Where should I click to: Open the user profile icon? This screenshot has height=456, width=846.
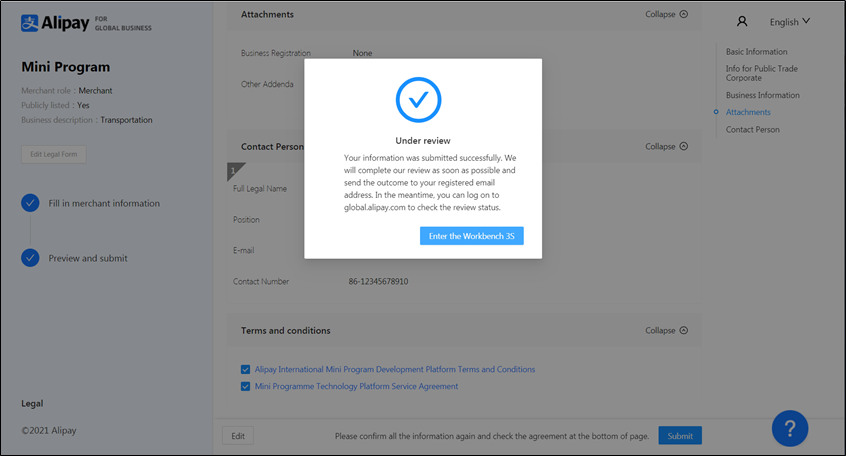(741, 21)
